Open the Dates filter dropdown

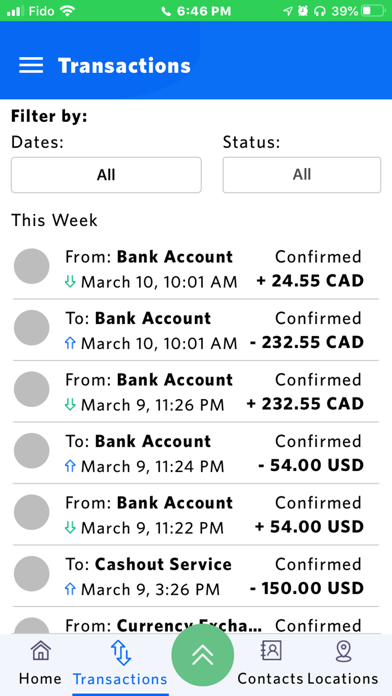106,175
